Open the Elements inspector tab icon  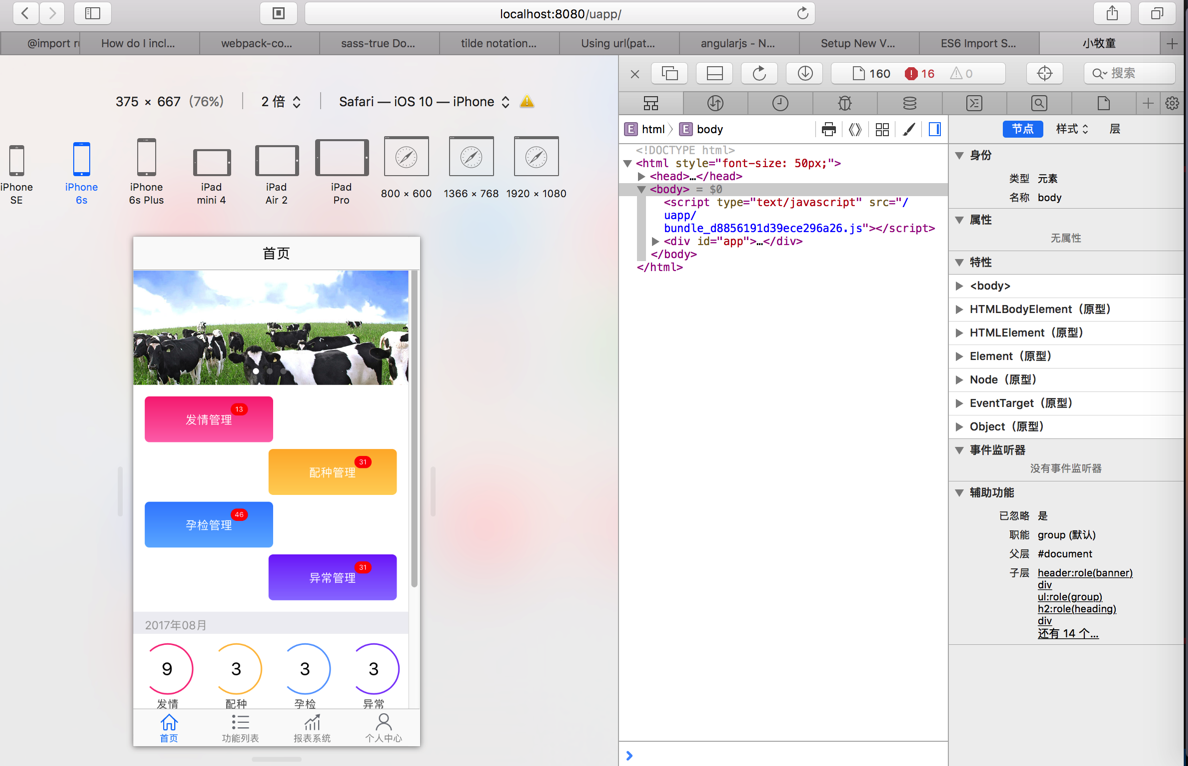[x=651, y=103]
